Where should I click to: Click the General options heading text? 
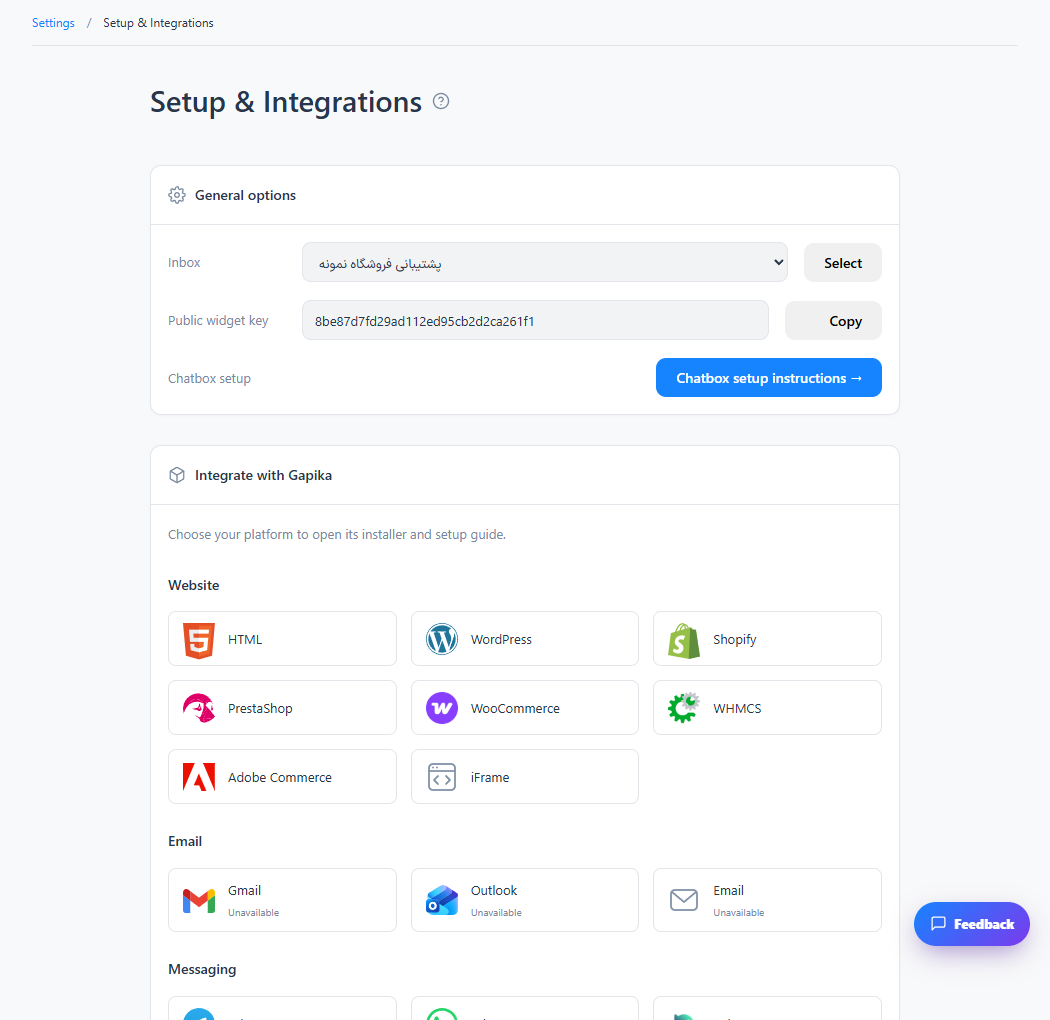[x=245, y=195]
